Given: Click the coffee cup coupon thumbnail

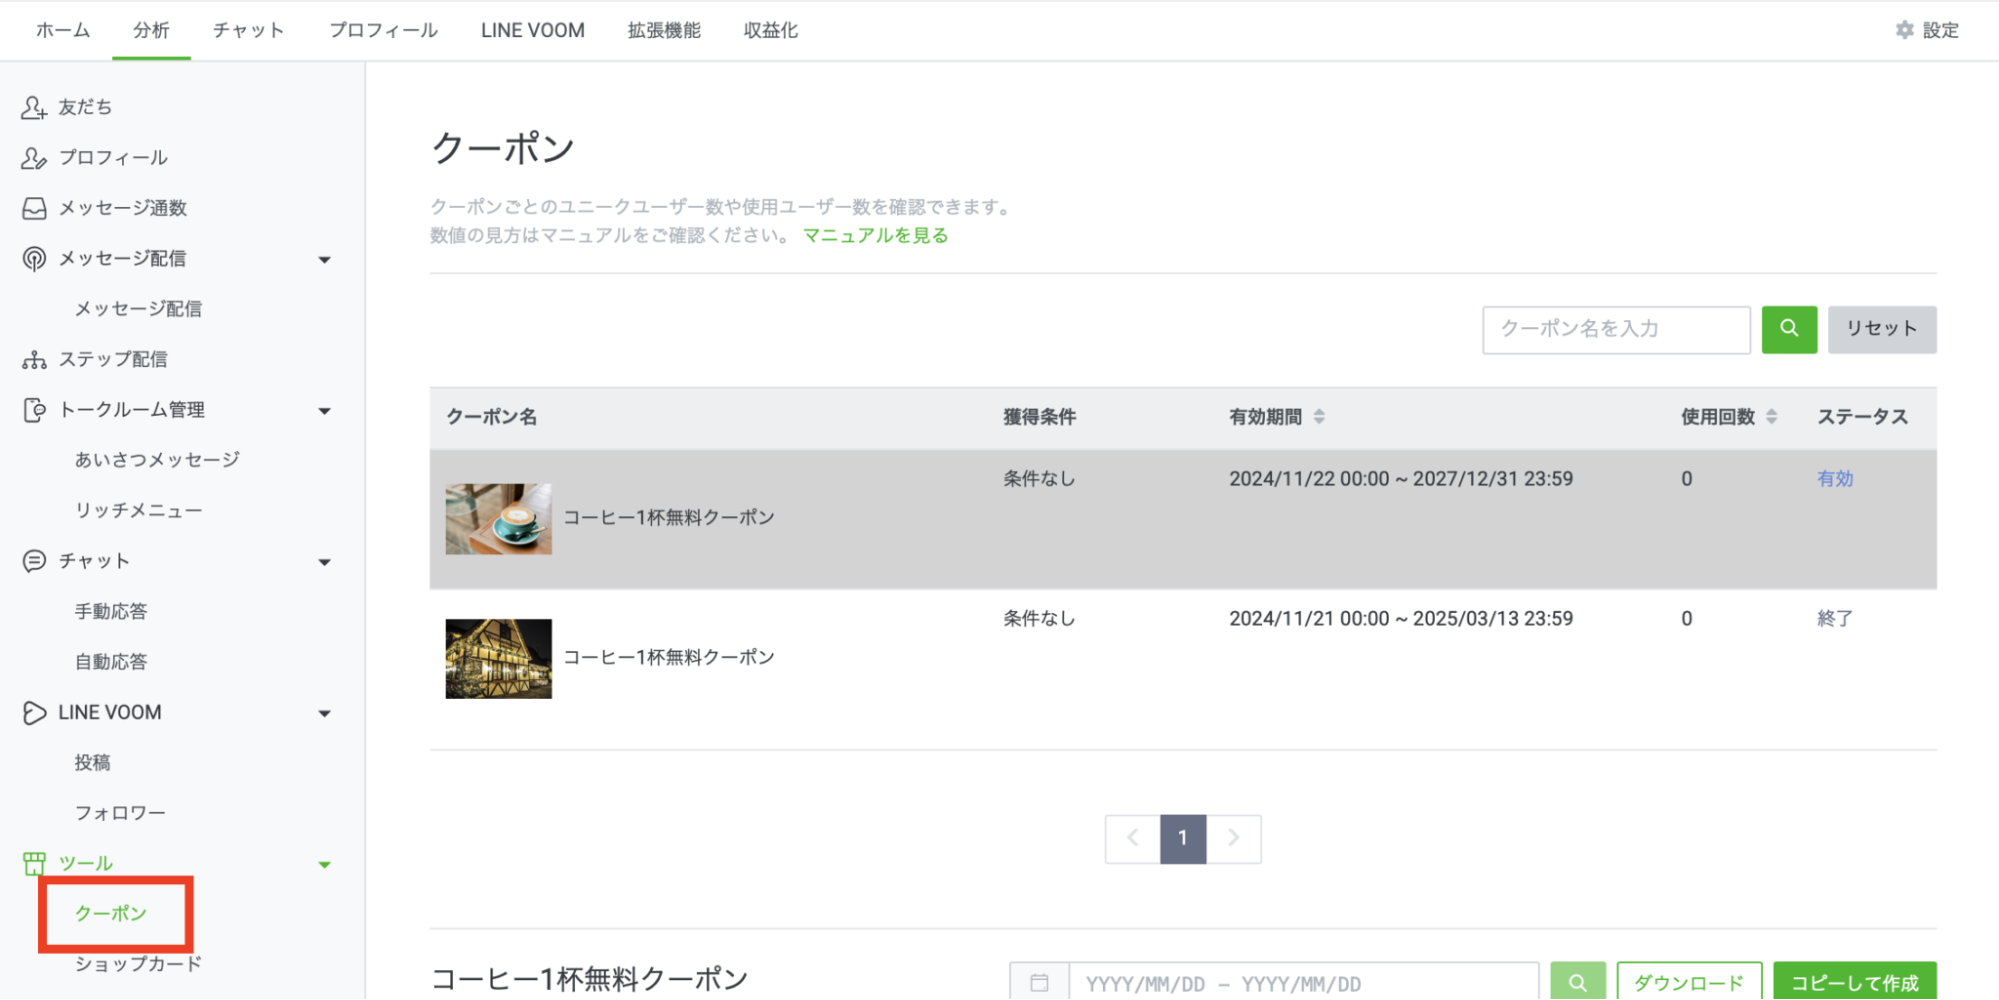Looking at the screenshot, I should [498, 519].
